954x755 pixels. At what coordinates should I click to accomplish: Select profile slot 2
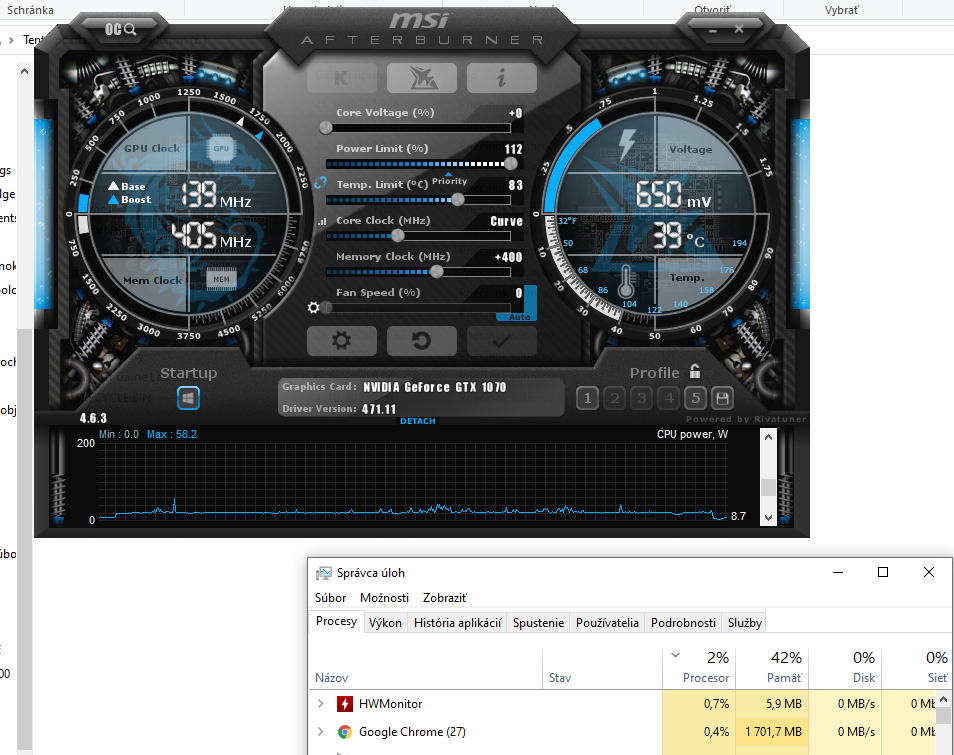(x=615, y=398)
